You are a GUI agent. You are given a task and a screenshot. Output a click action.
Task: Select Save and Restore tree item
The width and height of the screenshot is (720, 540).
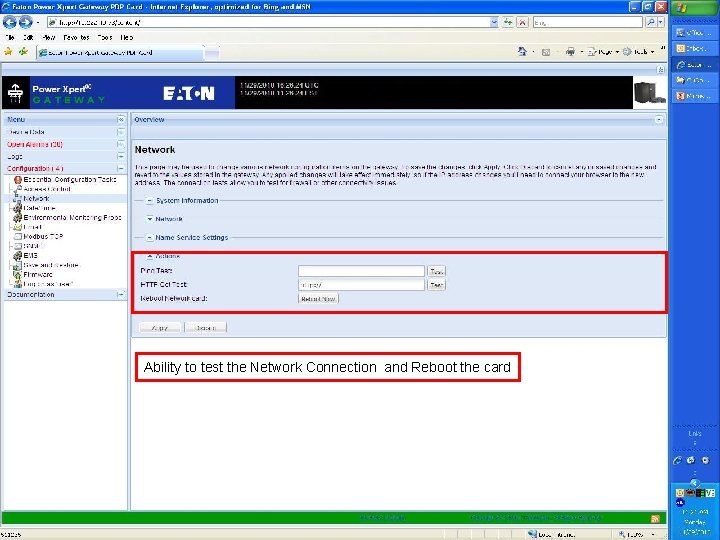tap(51, 265)
